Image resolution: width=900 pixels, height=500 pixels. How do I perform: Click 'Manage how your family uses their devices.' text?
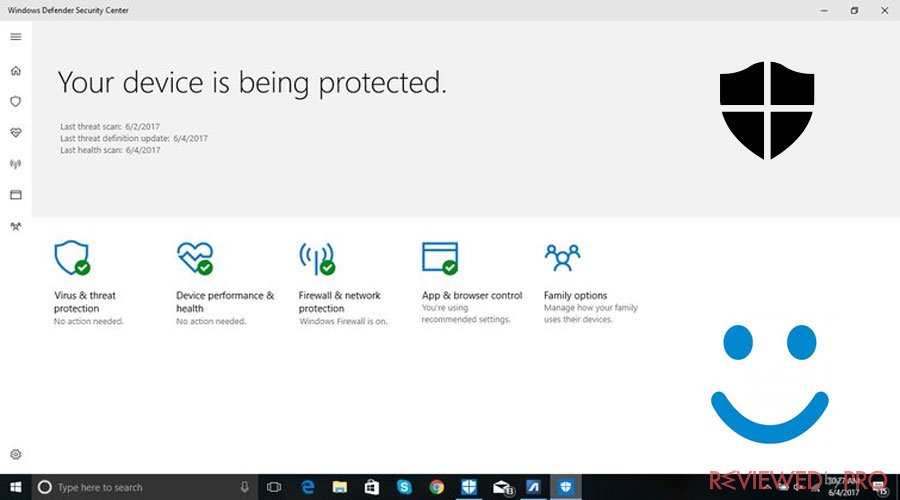[x=591, y=313]
